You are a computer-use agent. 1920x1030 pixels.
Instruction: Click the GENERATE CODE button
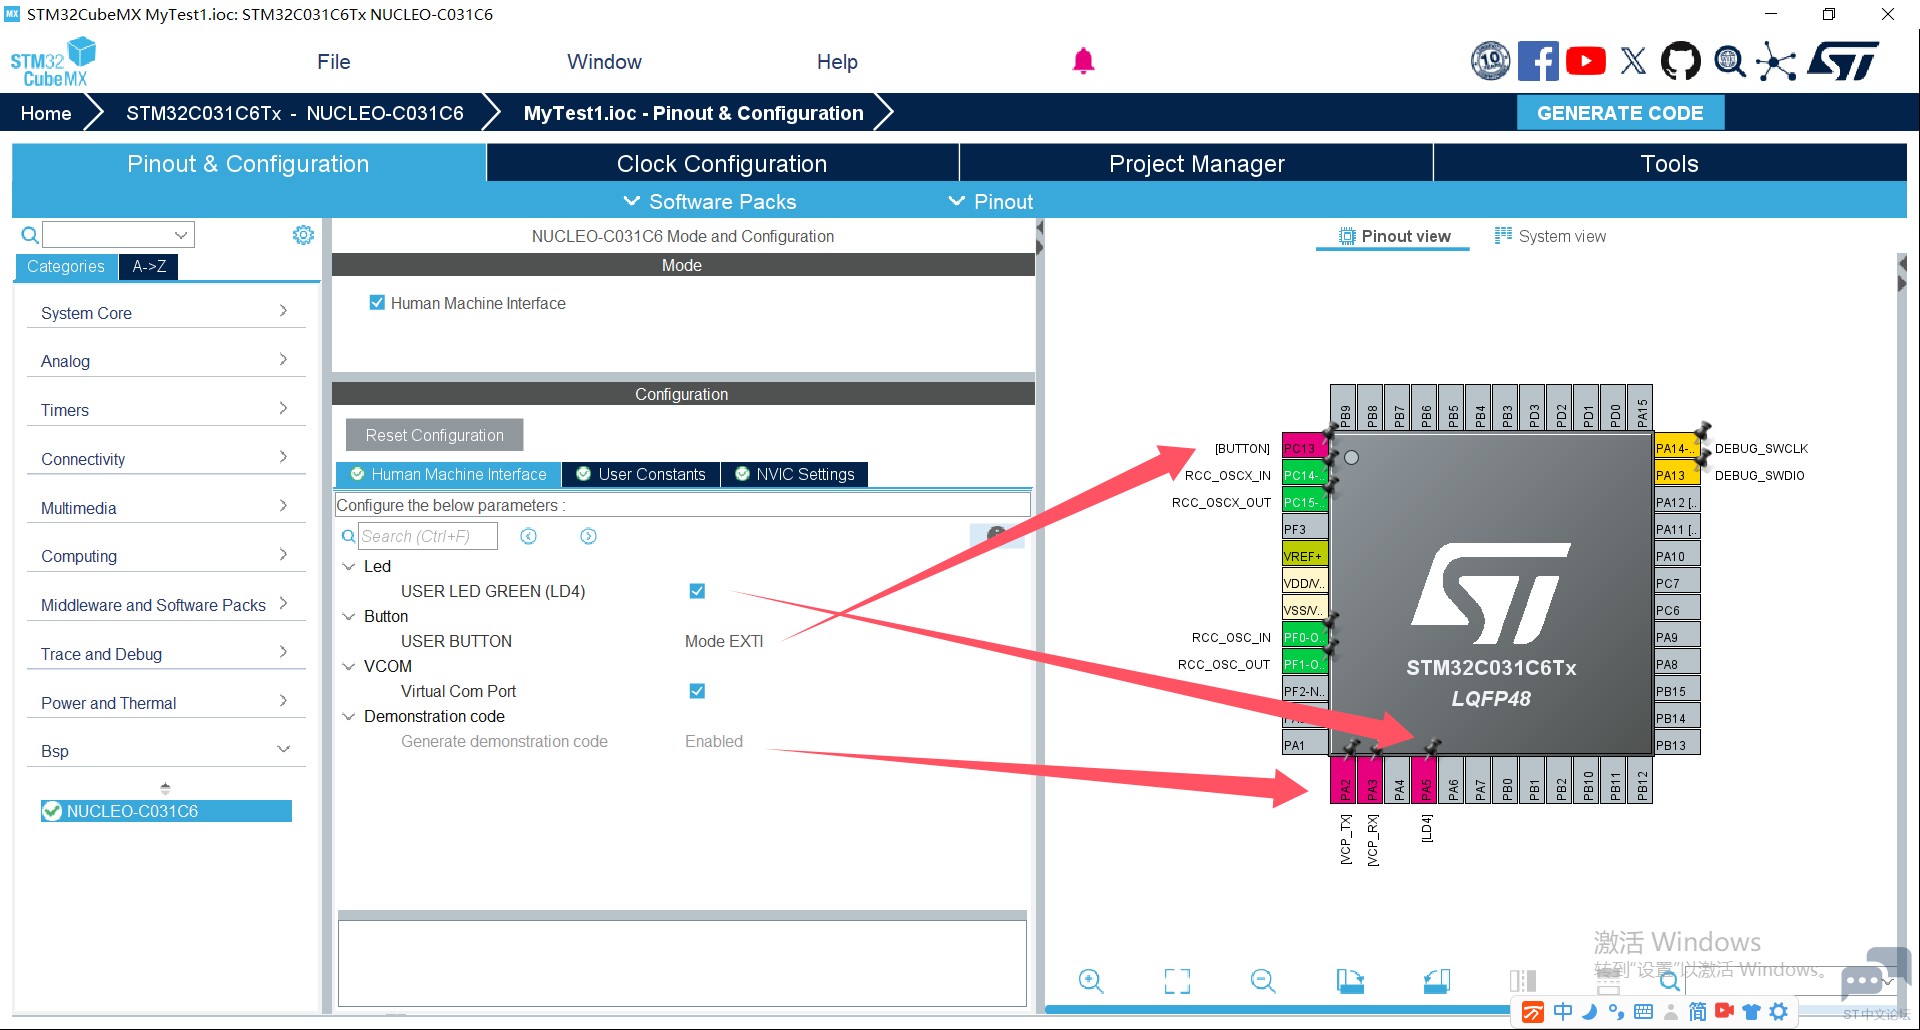click(1620, 113)
